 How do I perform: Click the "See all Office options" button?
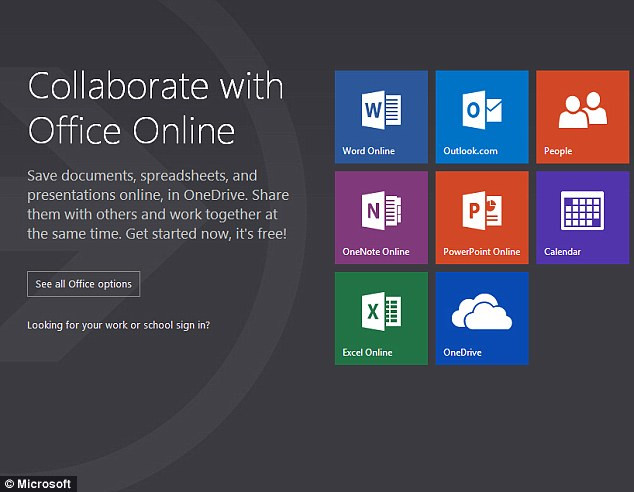[x=84, y=284]
